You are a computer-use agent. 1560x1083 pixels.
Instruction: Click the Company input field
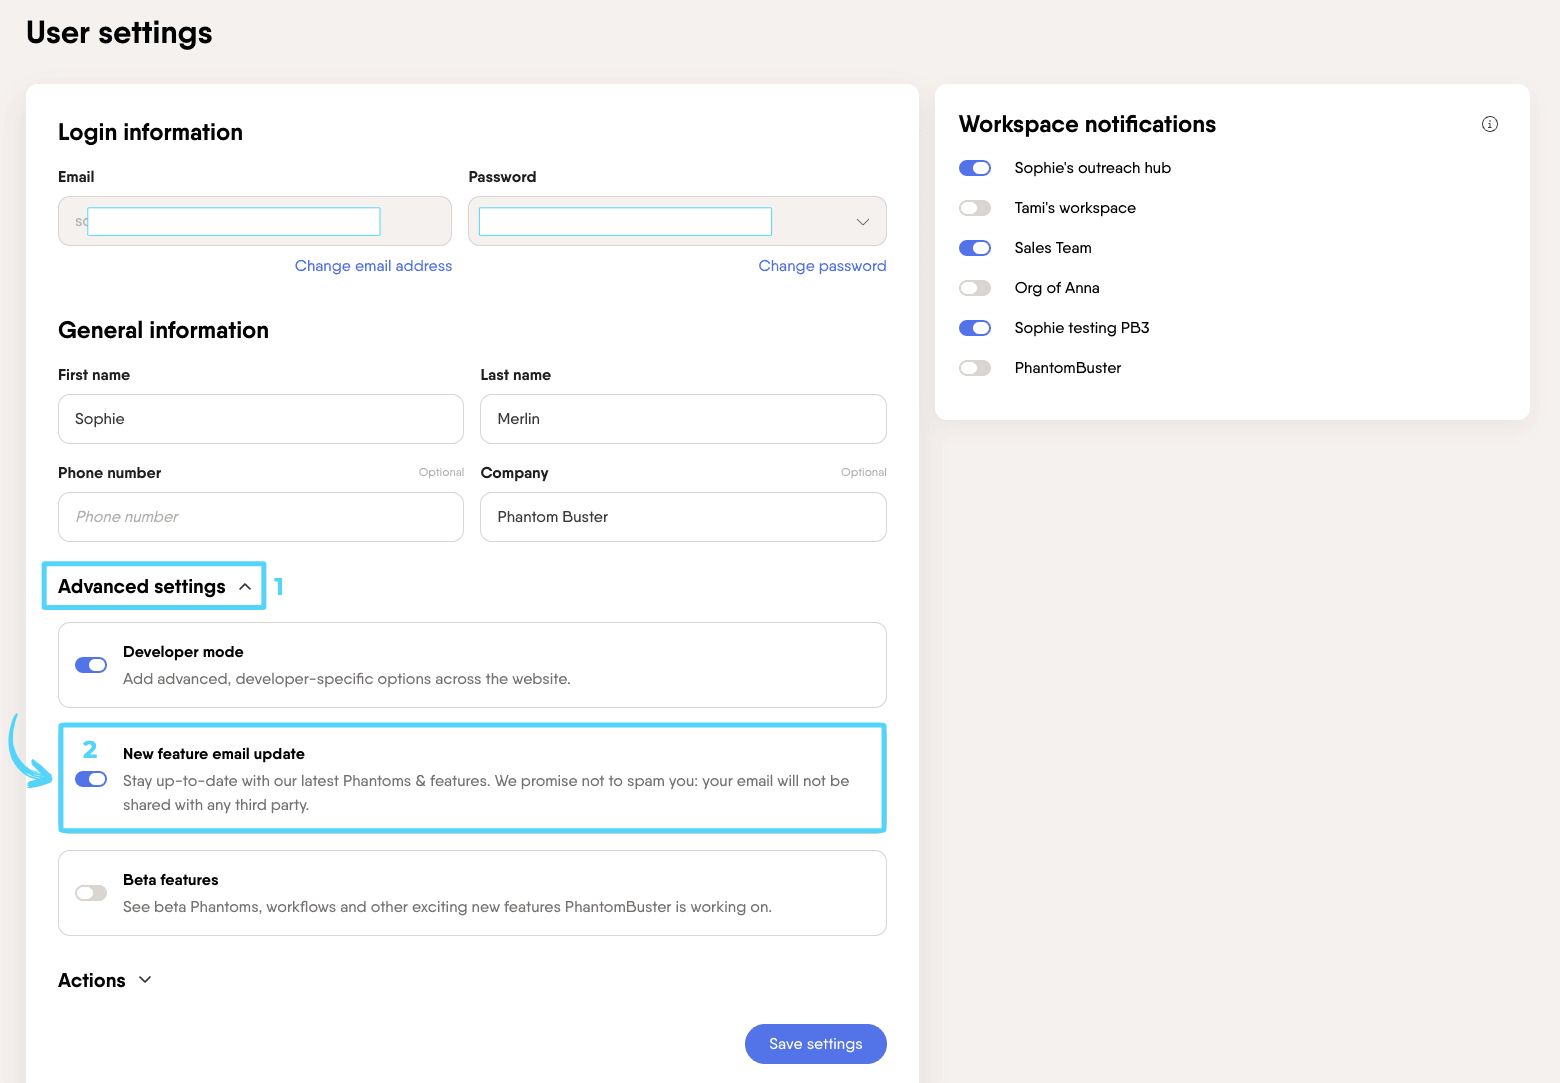pos(683,517)
